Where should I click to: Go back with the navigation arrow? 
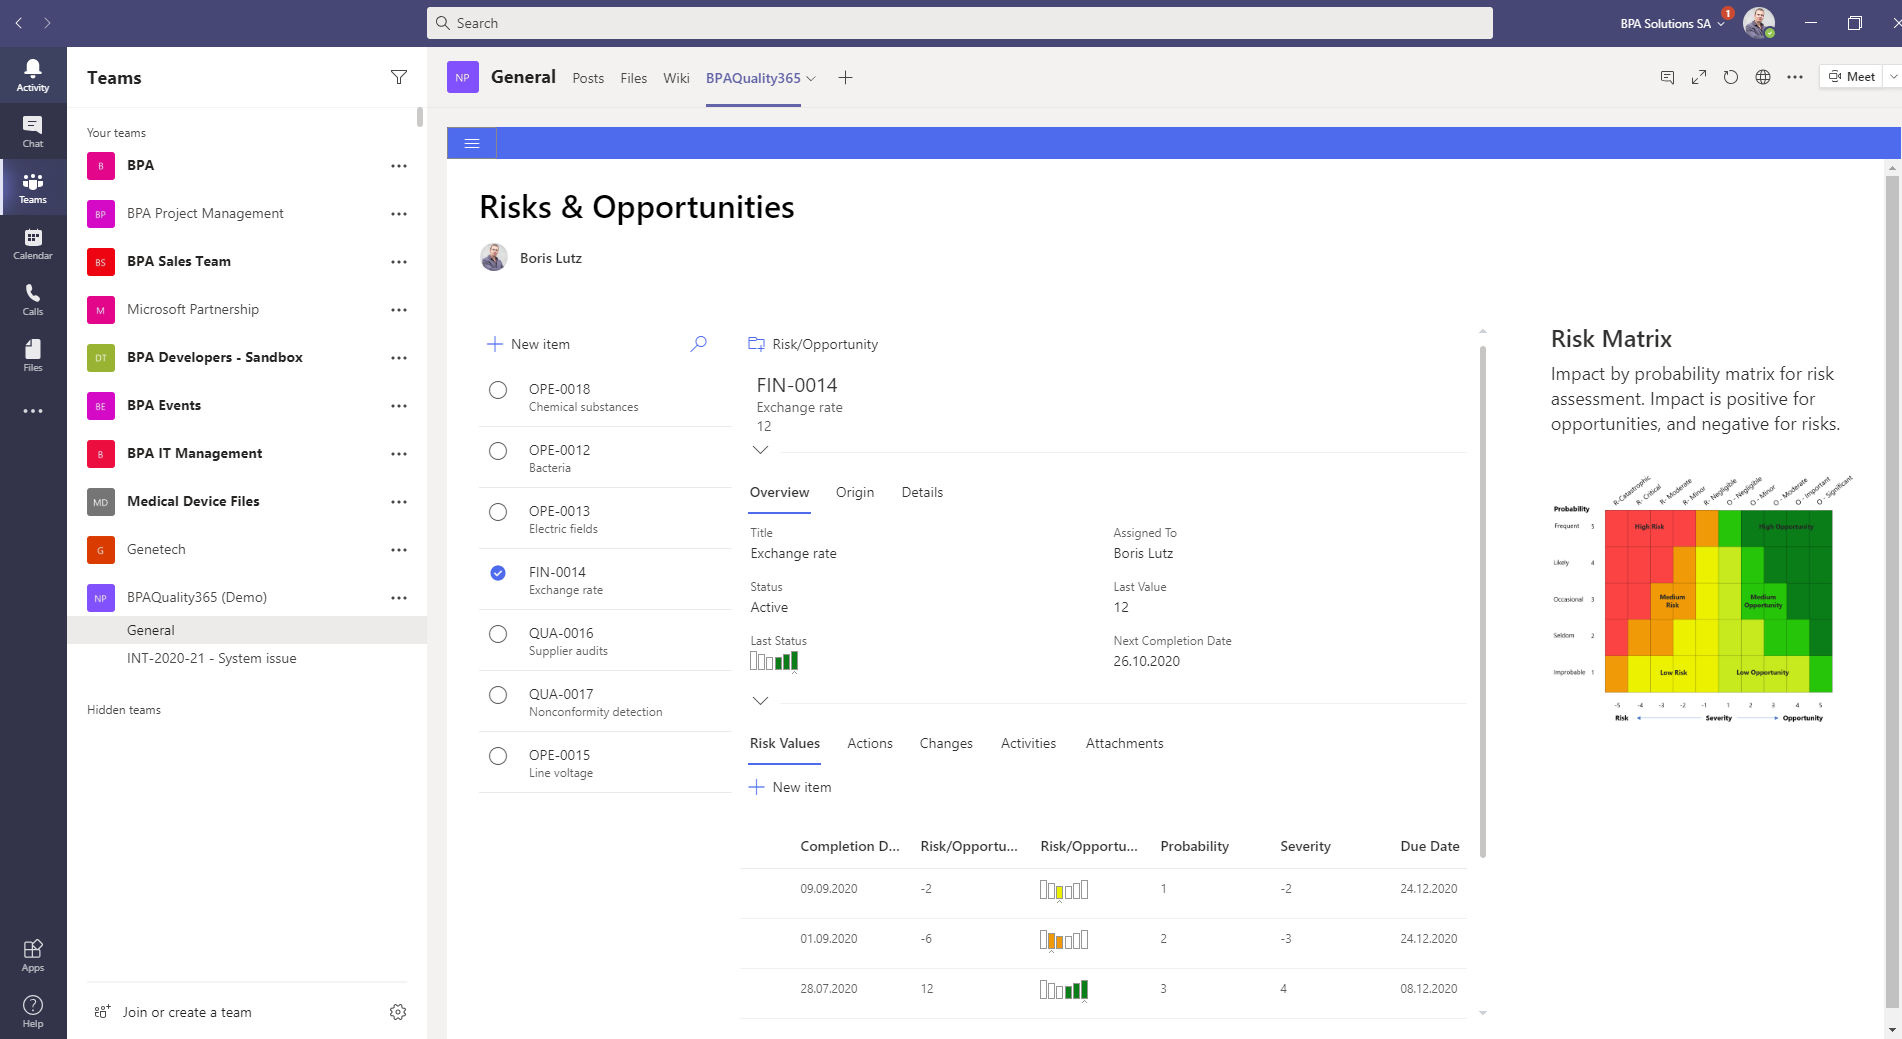(19, 22)
